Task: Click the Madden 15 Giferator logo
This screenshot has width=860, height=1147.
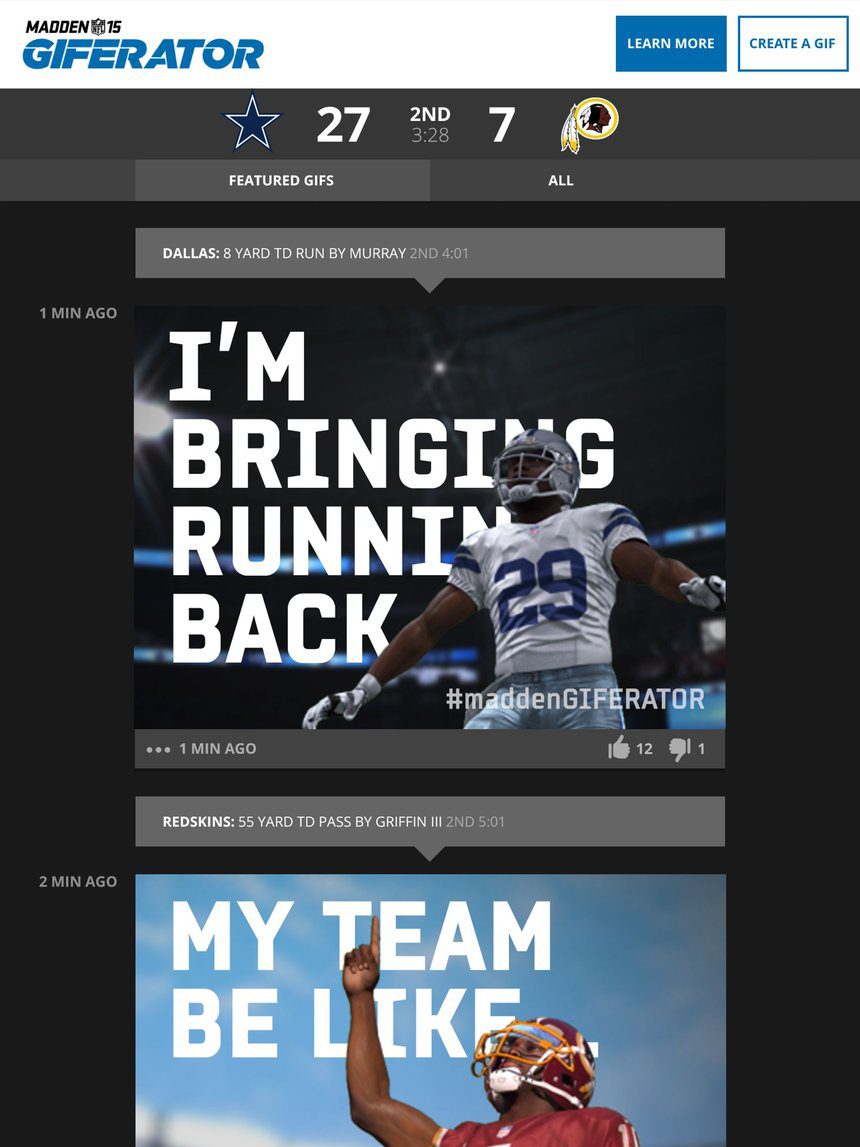Action: tap(143, 45)
